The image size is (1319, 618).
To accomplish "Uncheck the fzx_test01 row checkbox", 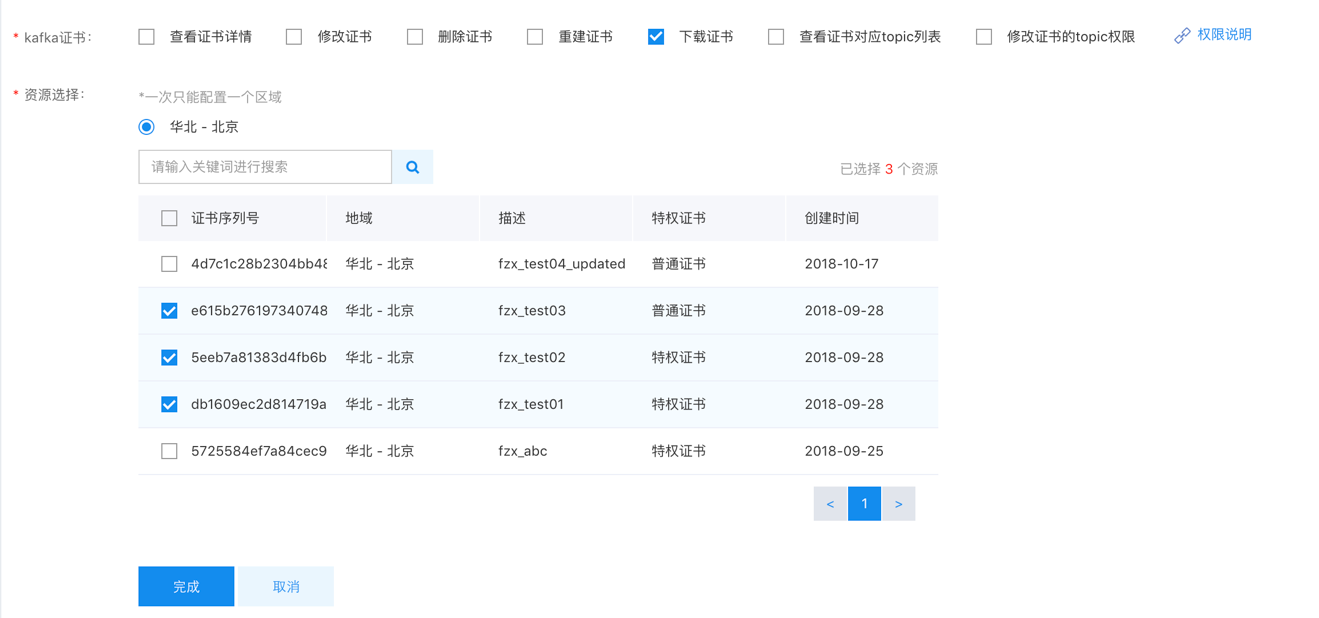I will pyautogui.click(x=169, y=404).
